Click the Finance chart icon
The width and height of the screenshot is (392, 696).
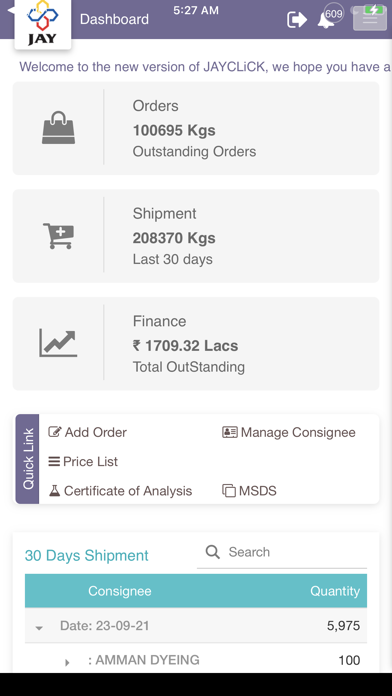[58, 343]
